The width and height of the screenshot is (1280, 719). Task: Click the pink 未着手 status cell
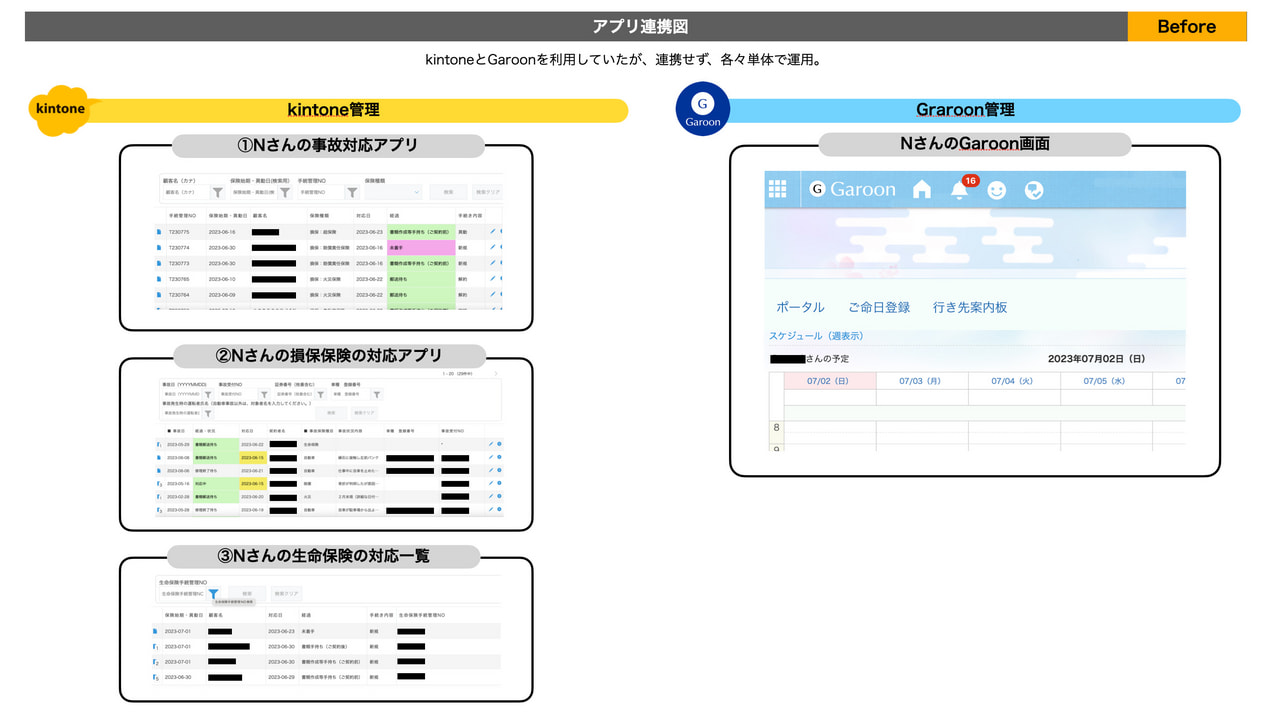pos(420,247)
